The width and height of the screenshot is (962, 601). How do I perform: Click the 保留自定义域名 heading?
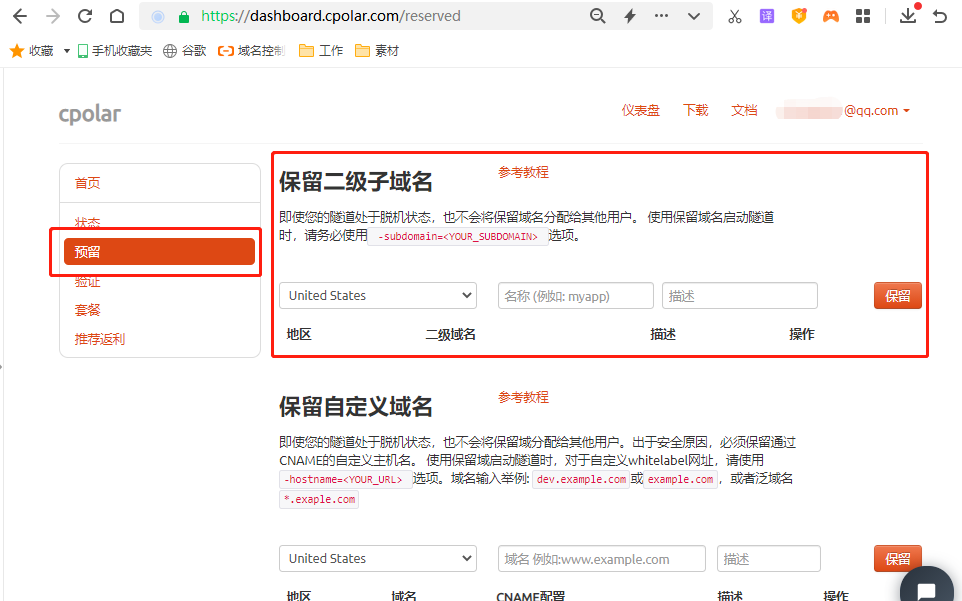click(x=356, y=407)
